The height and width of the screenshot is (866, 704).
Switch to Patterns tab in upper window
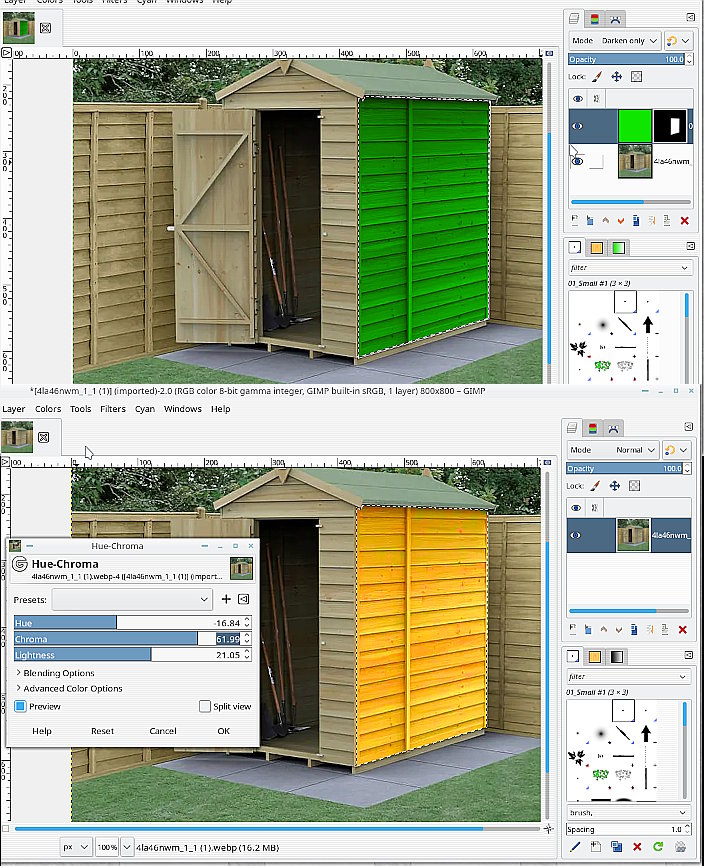[x=596, y=247]
